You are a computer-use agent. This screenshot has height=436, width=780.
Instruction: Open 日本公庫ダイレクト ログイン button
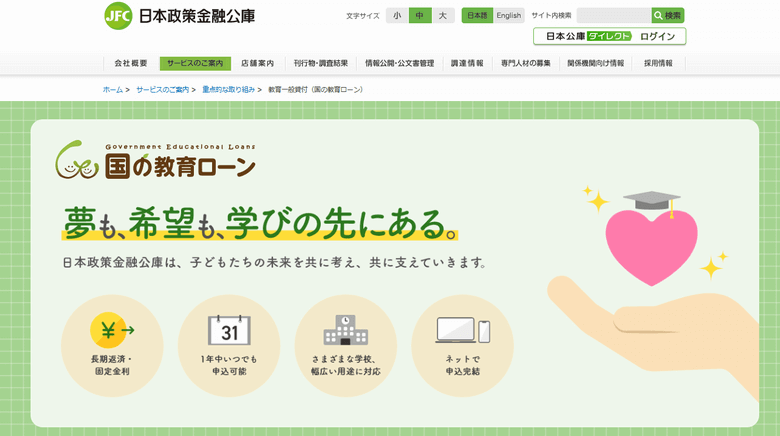(x=609, y=36)
